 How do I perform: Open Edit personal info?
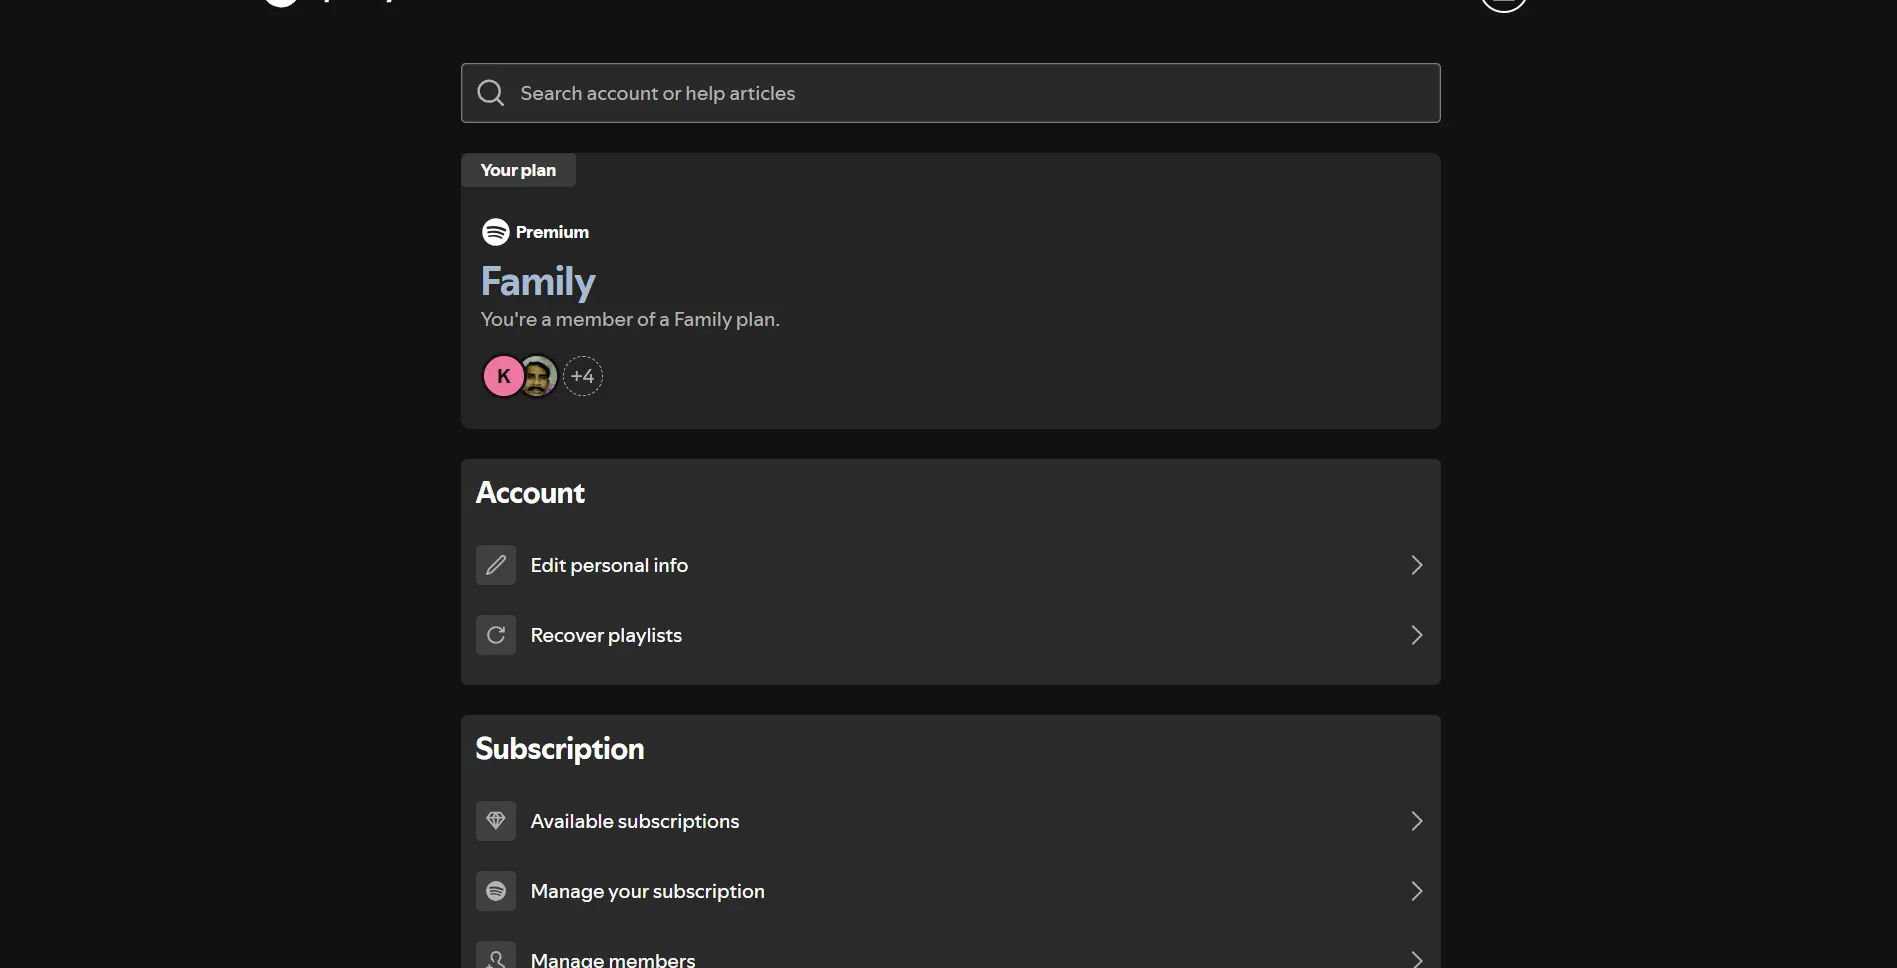950,565
